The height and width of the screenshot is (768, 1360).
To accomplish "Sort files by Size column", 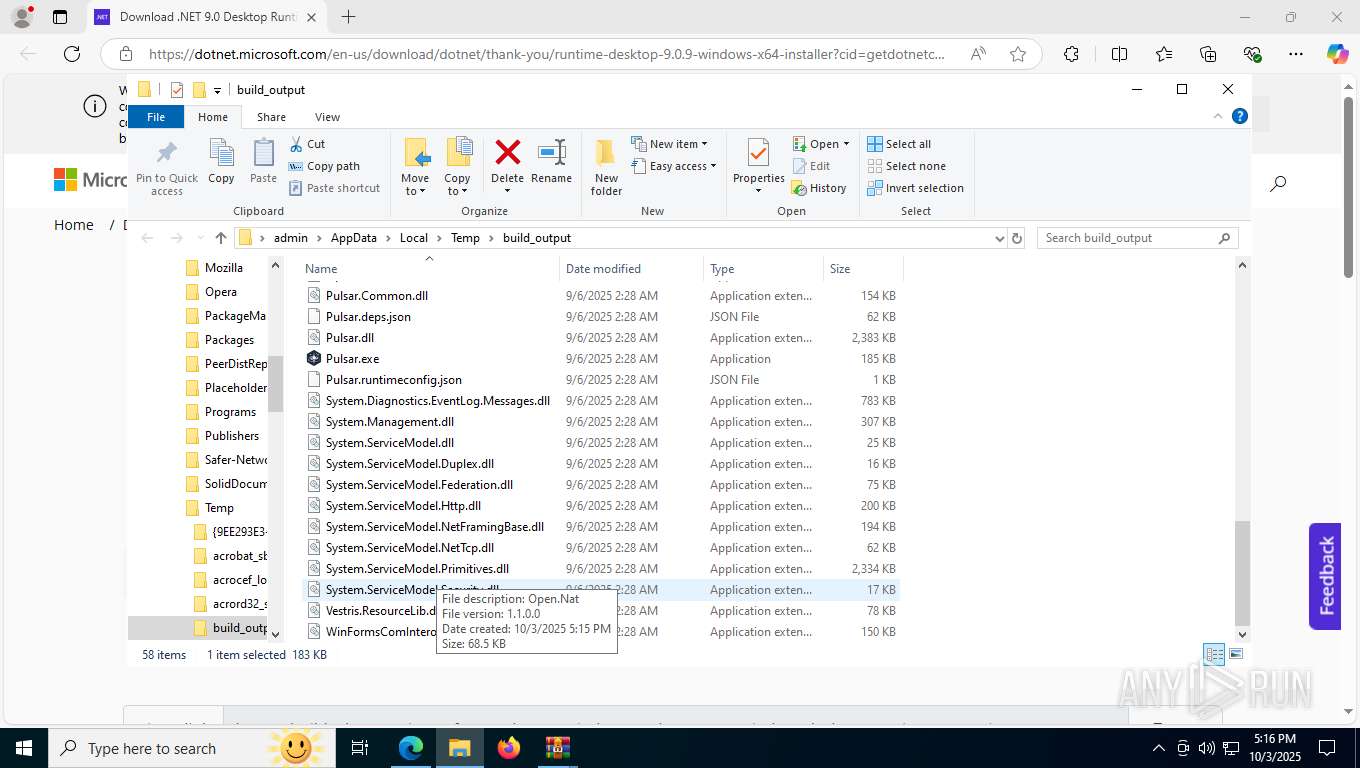I will pyautogui.click(x=863, y=269).
